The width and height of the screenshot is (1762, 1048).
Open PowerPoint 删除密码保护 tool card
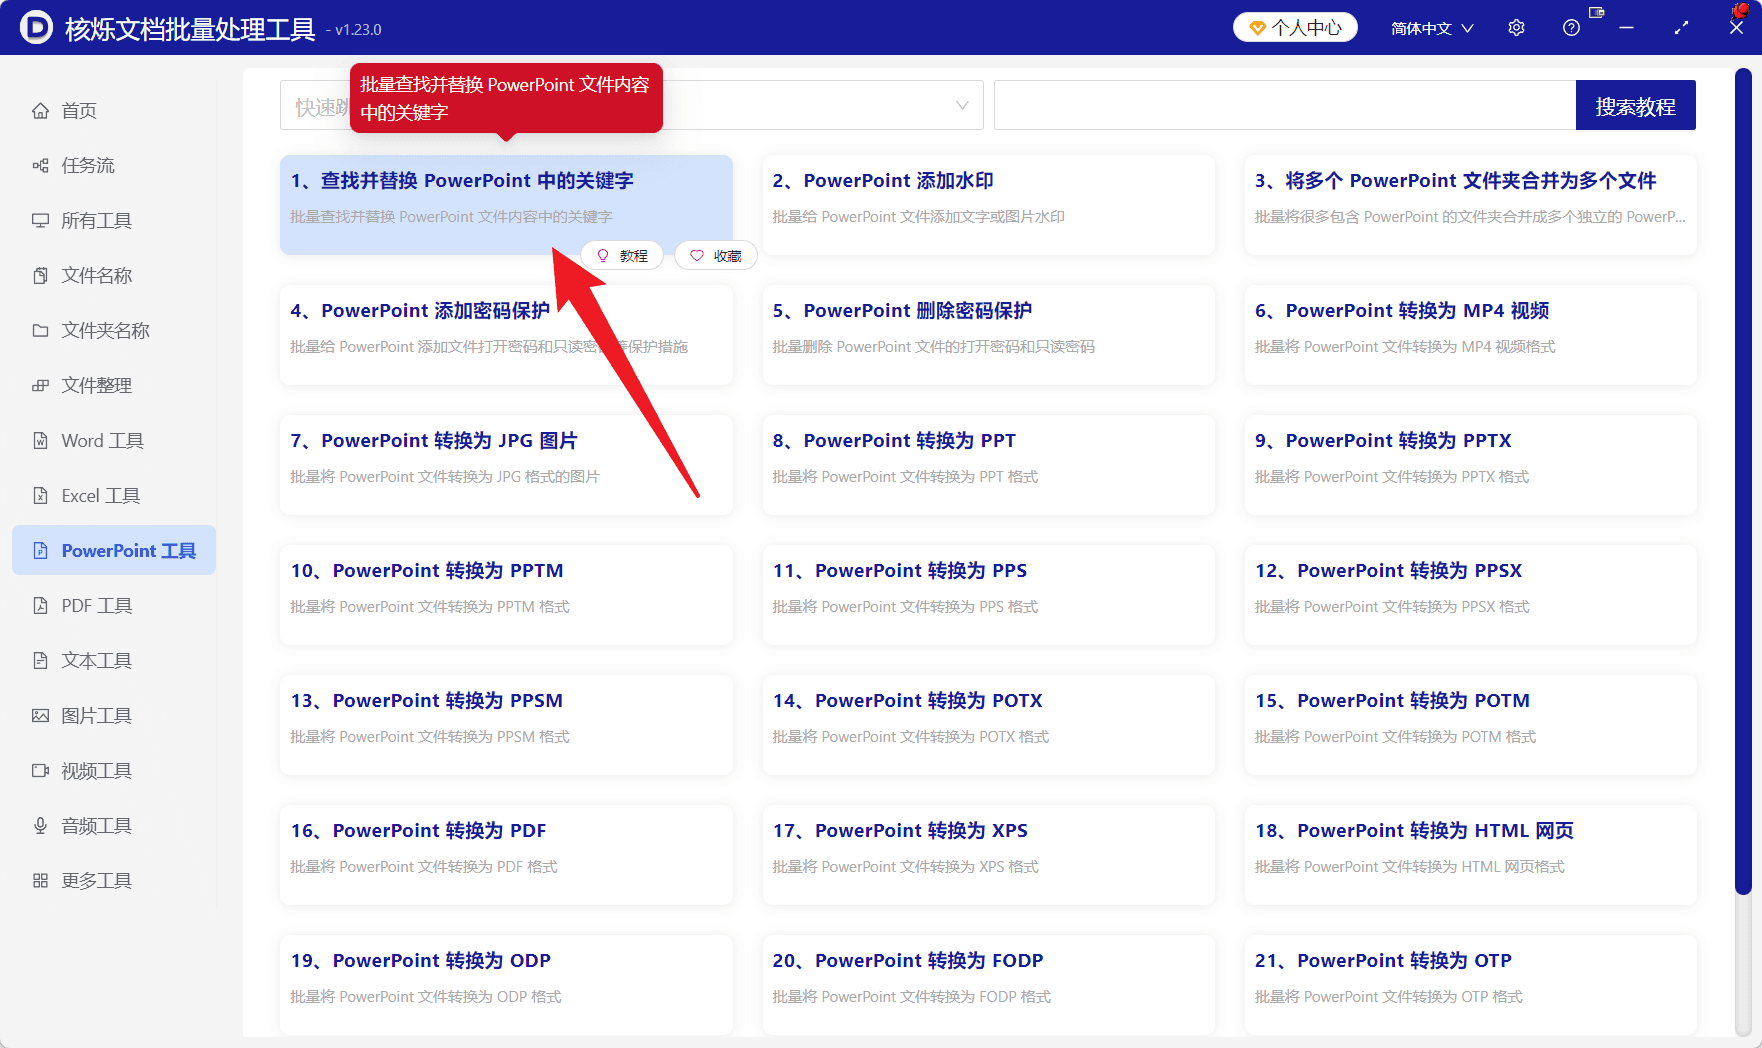point(988,335)
